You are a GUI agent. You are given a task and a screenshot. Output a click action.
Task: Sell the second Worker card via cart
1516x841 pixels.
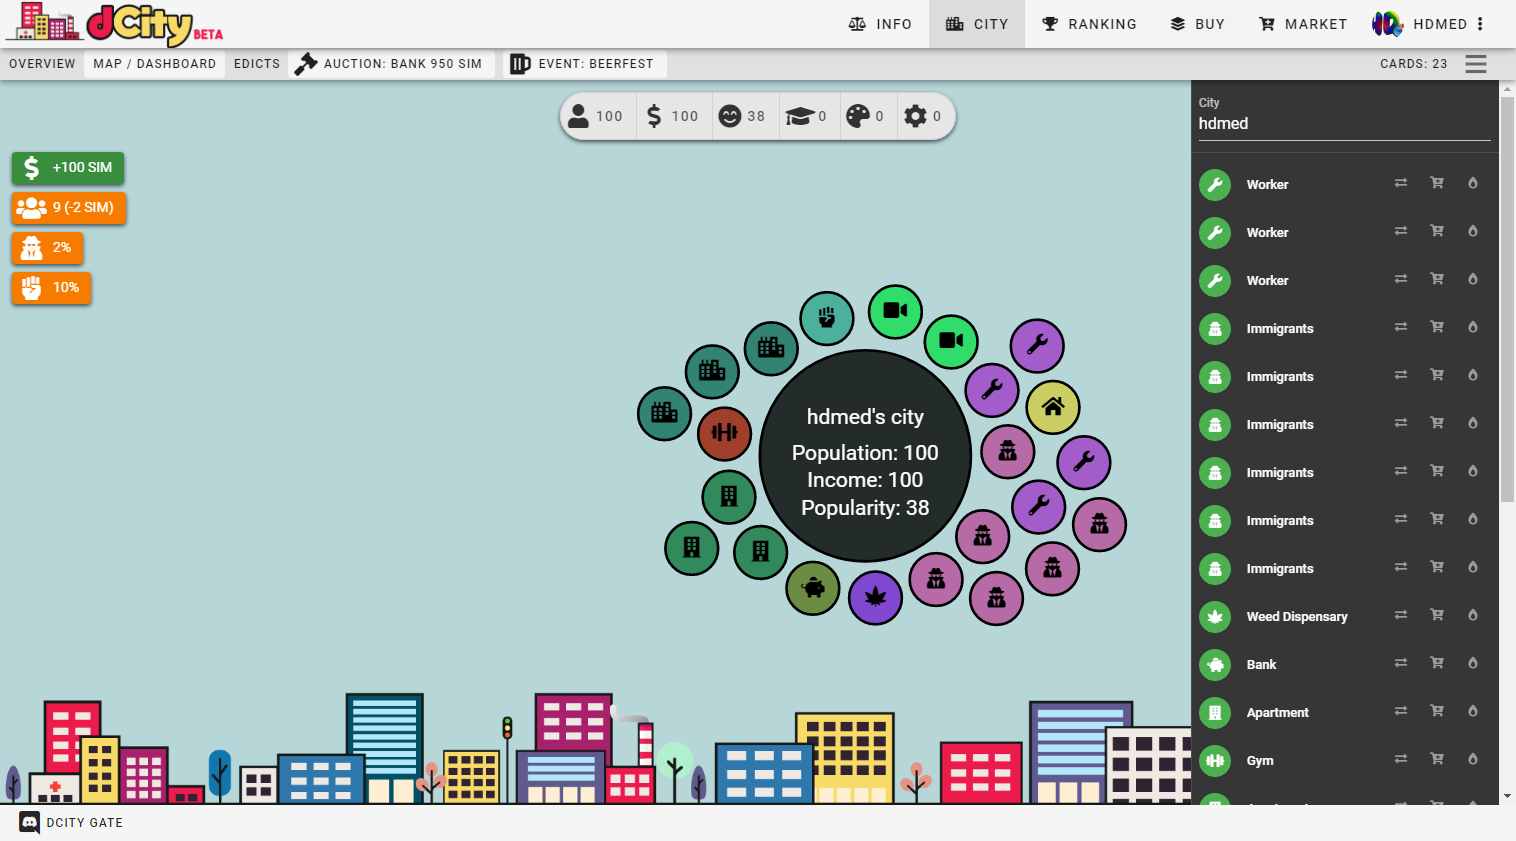coord(1437,231)
